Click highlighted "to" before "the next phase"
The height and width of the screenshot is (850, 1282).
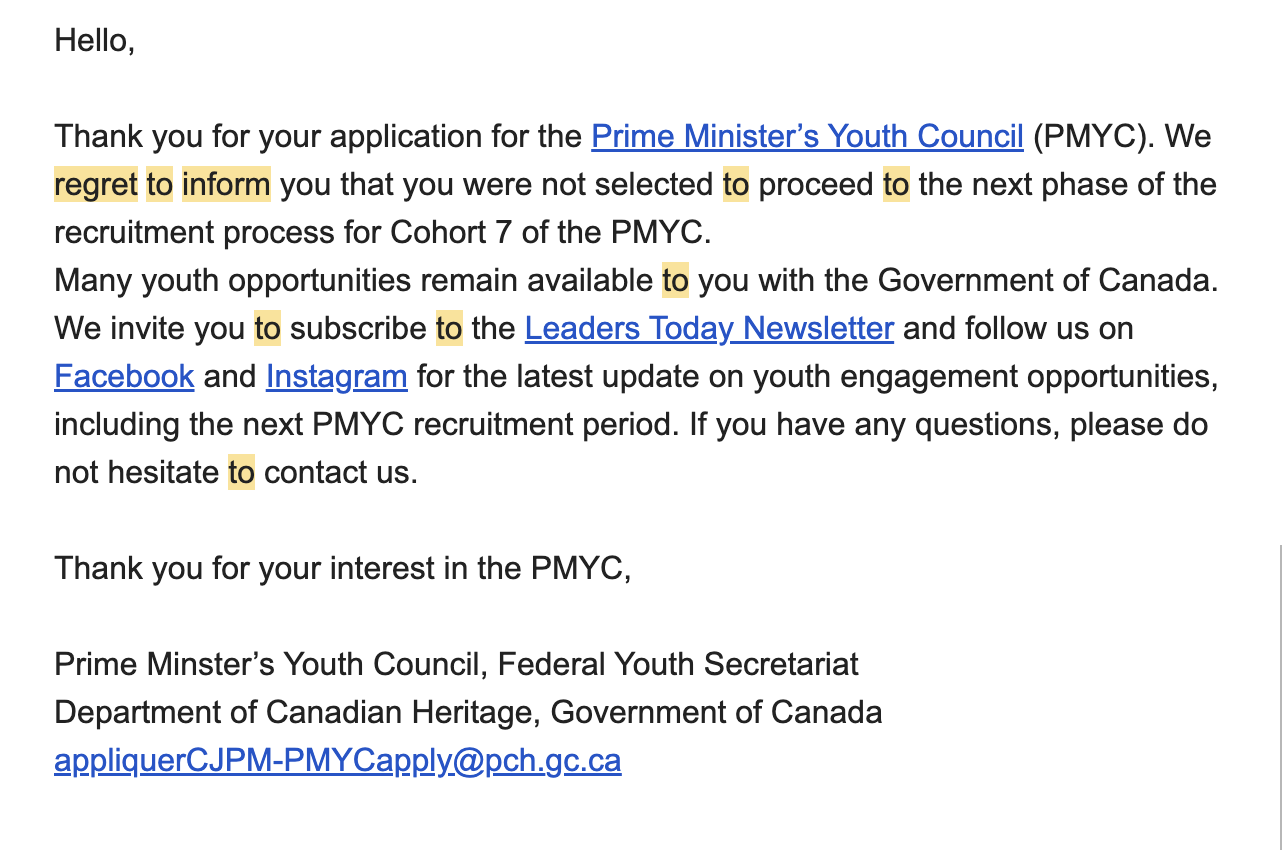click(x=896, y=184)
